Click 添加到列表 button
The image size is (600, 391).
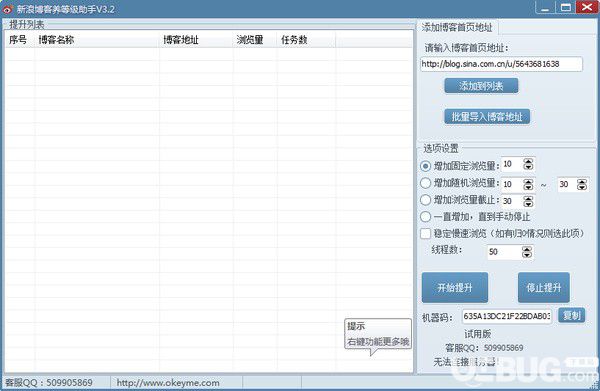(481, 86)
